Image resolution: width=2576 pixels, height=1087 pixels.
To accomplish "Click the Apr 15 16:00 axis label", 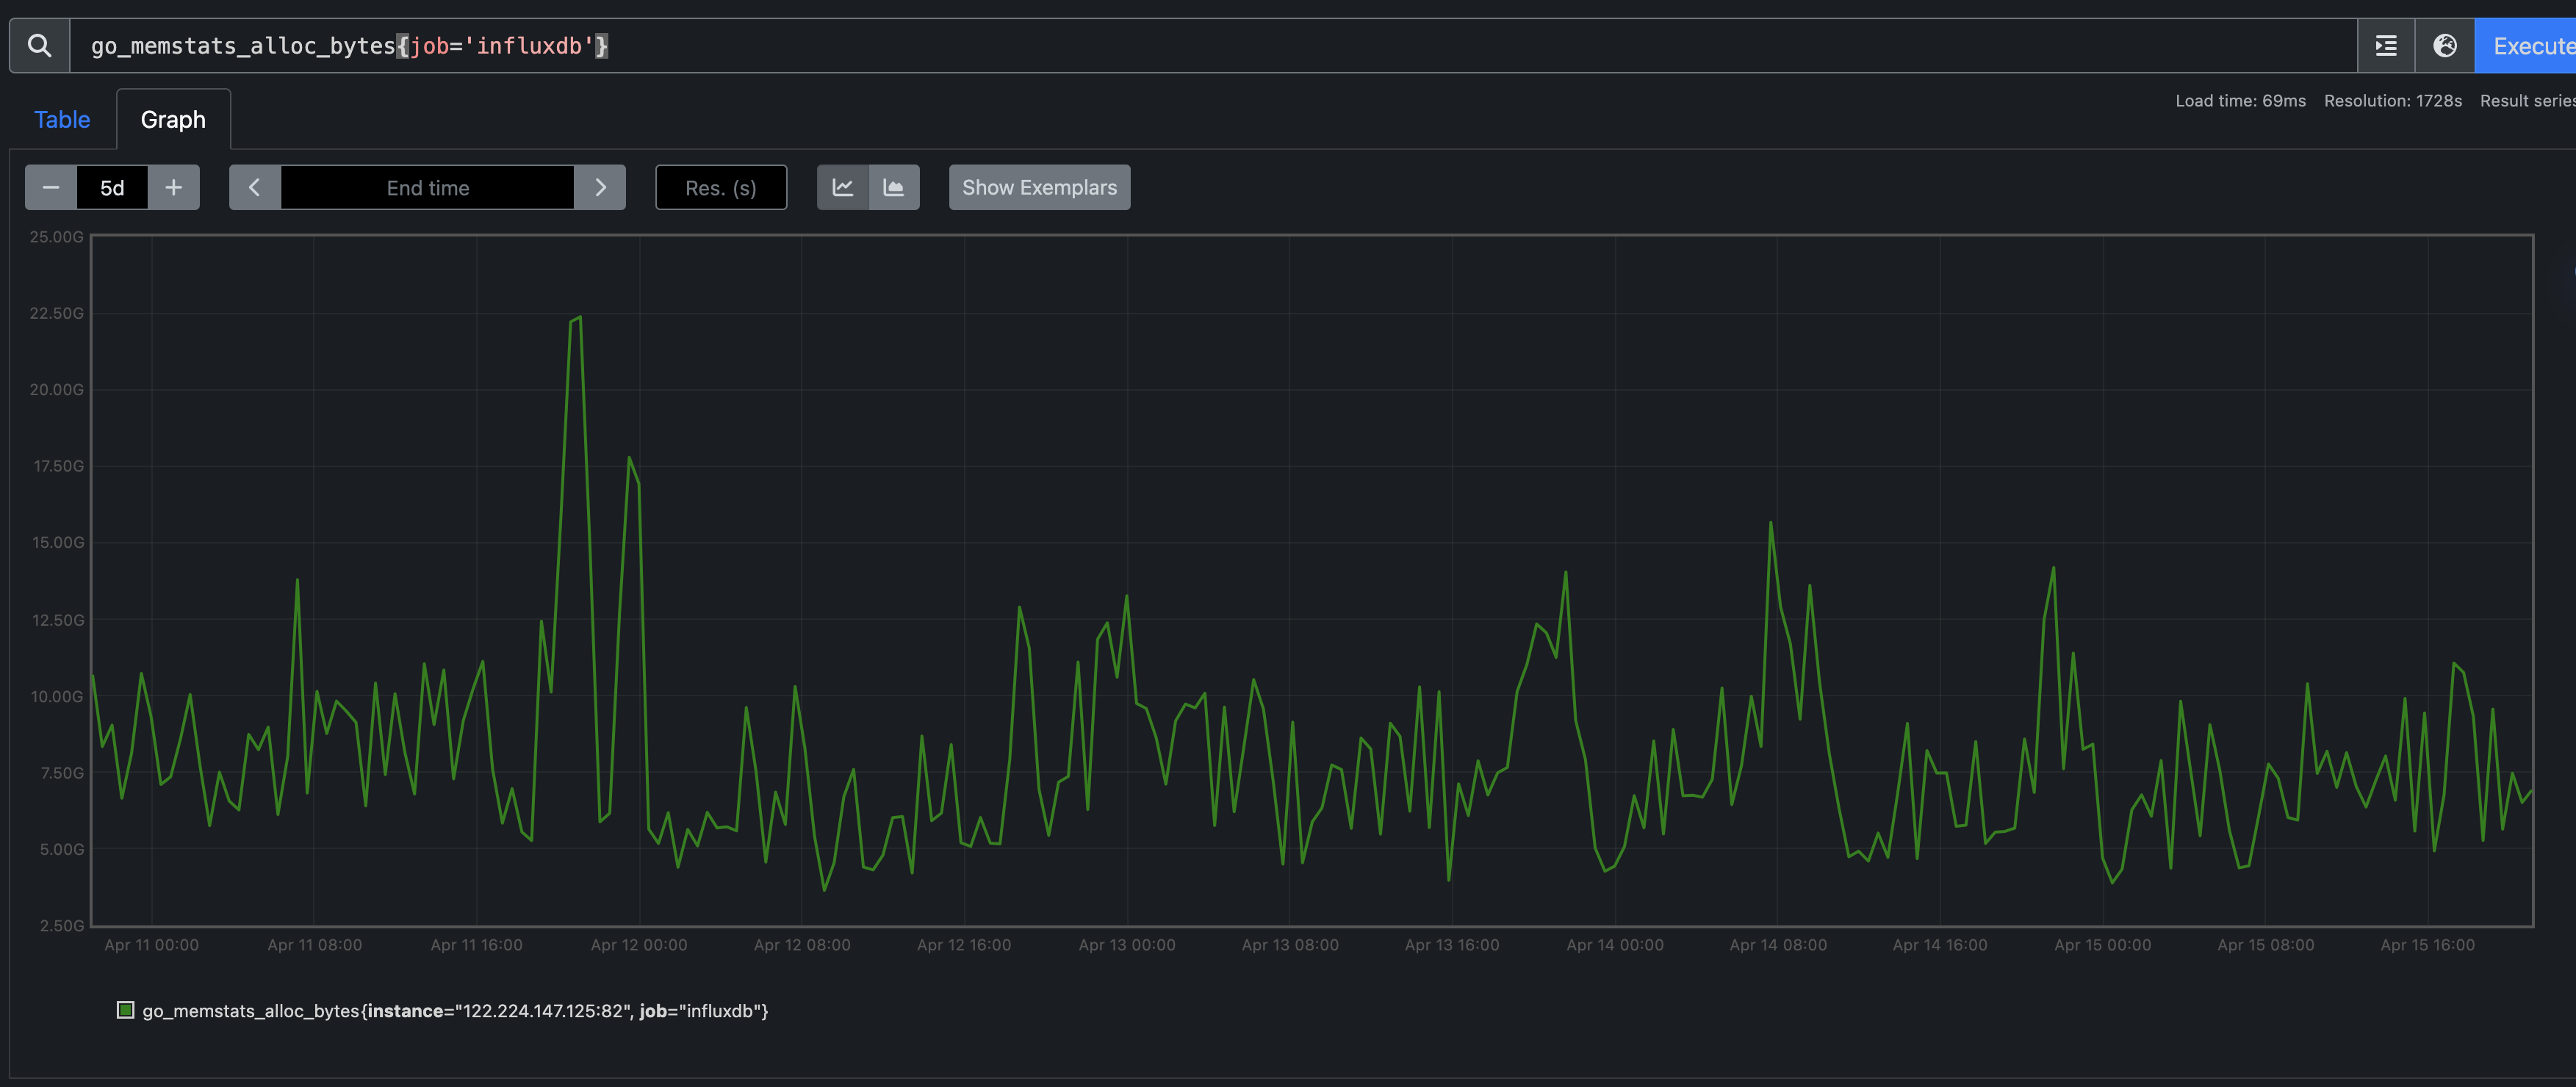I will point(2427,945).
